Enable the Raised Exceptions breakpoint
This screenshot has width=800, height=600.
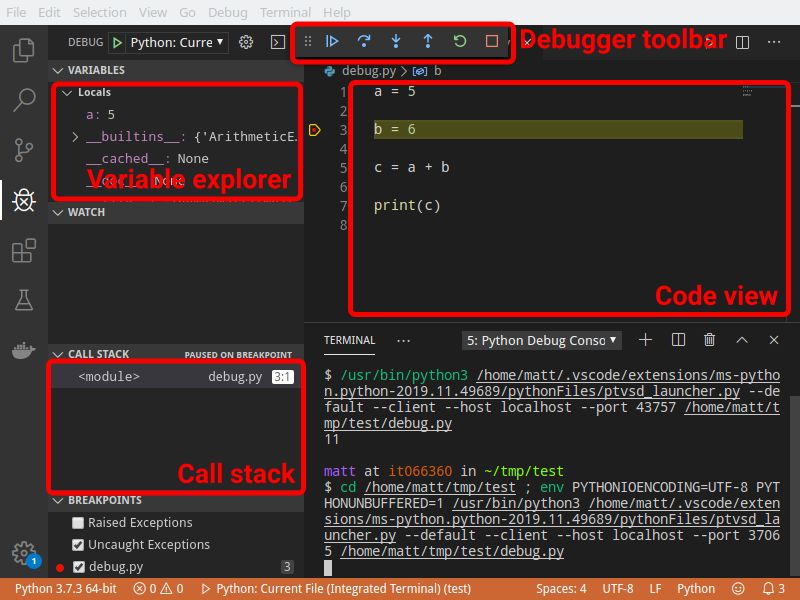click(76, 522)
